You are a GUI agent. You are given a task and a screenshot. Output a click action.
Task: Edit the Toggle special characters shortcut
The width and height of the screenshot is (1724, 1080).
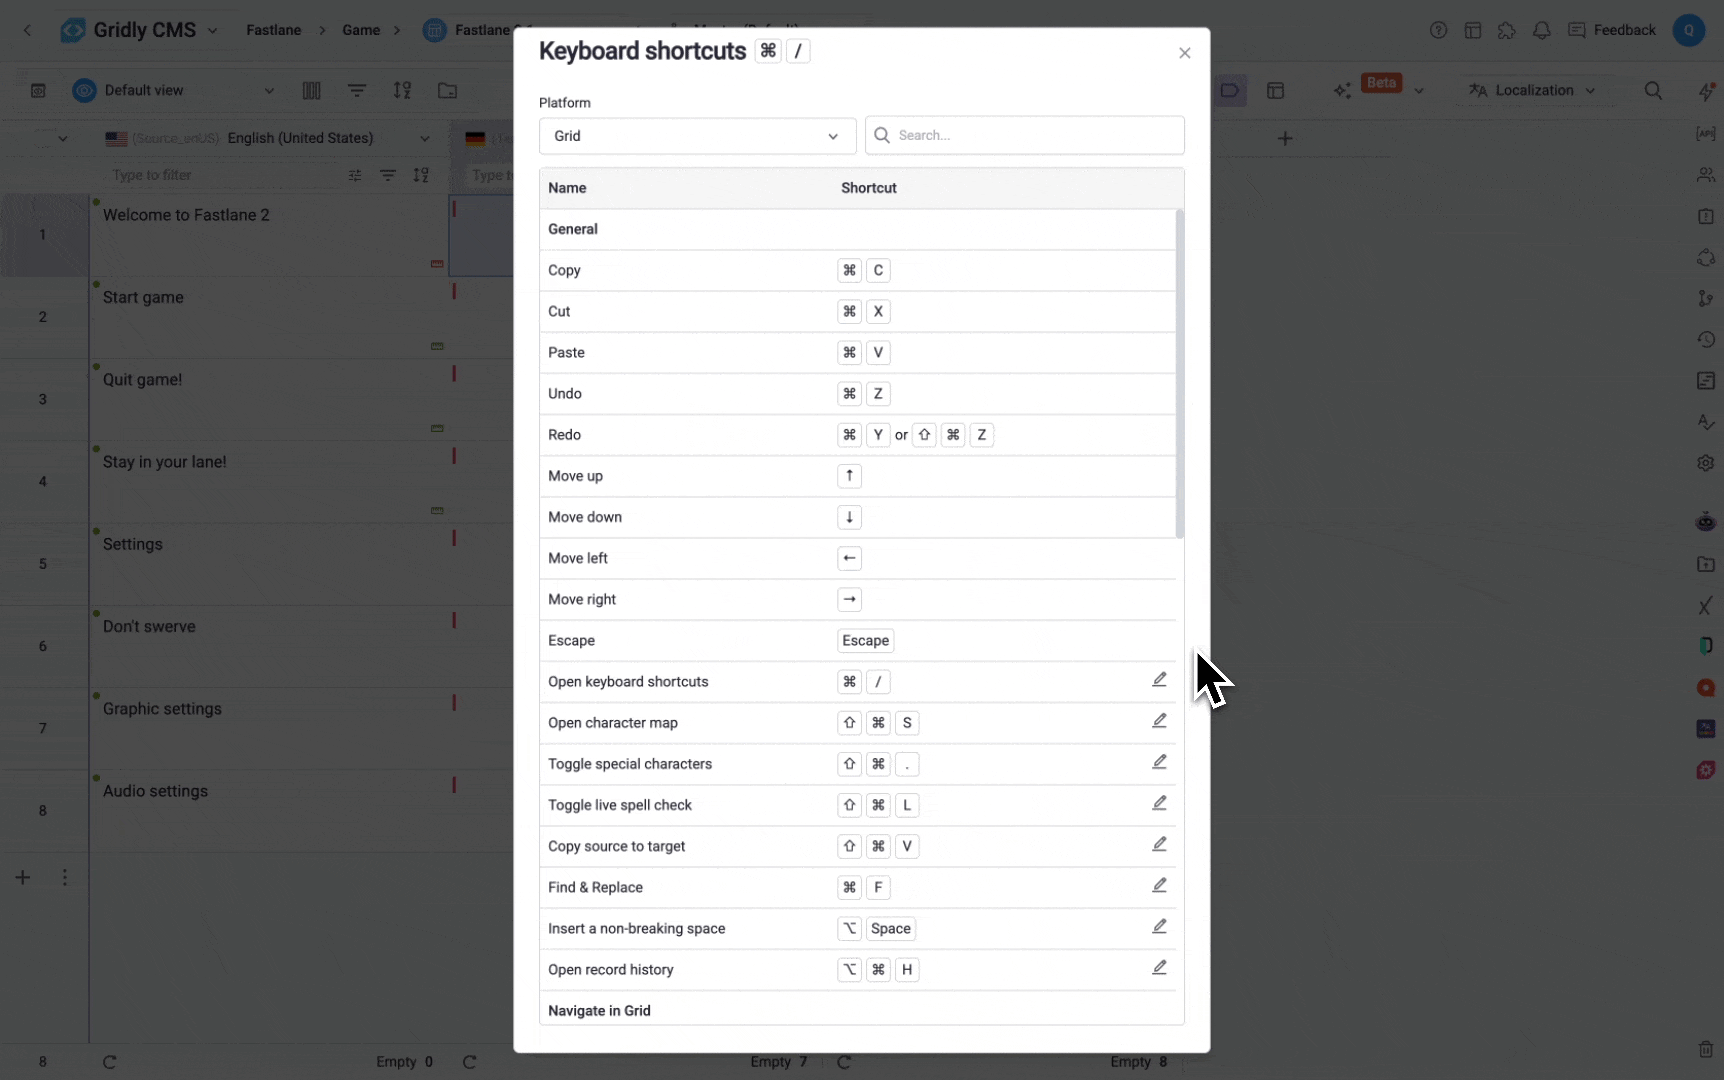pyautogui.click(x=1159, y=762)
